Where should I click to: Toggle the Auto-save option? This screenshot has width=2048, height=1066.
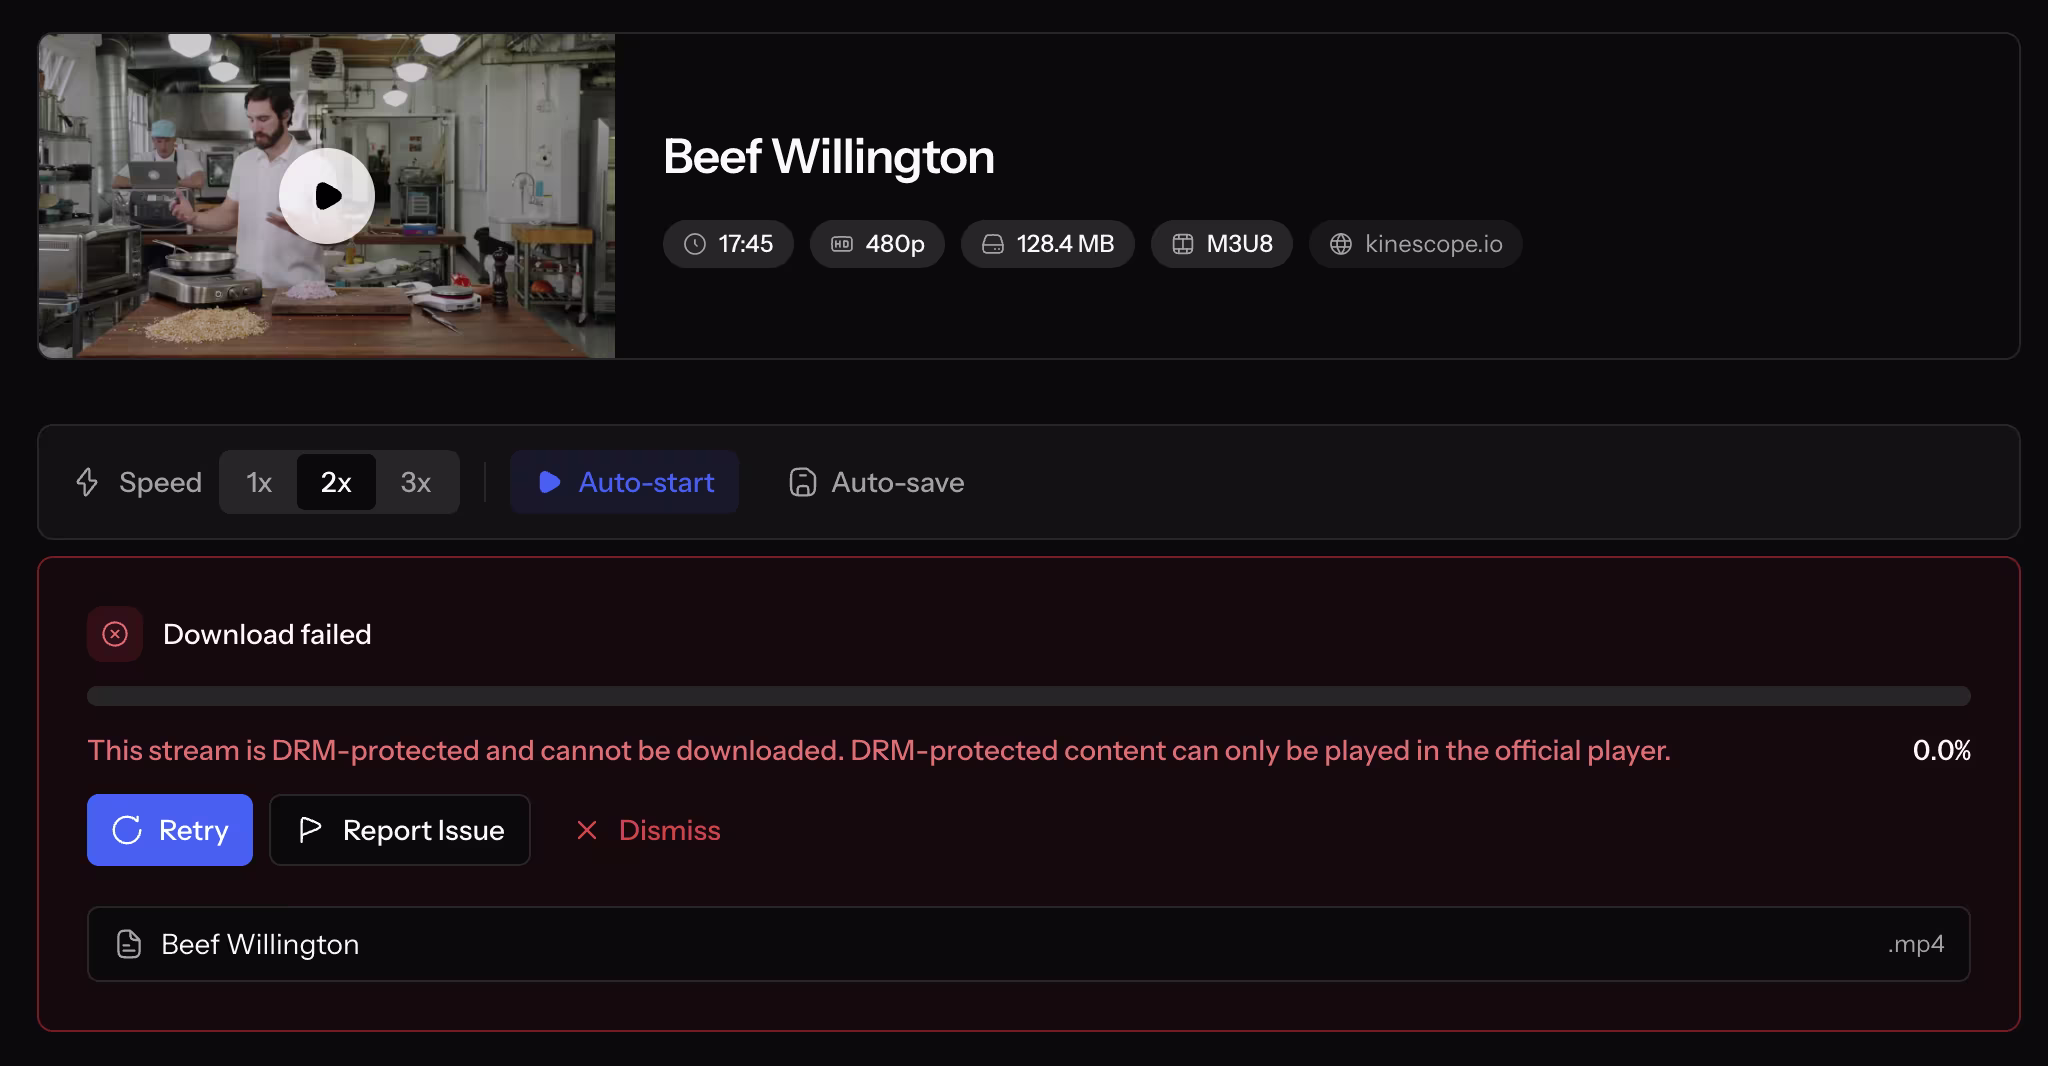click(876, 482)
